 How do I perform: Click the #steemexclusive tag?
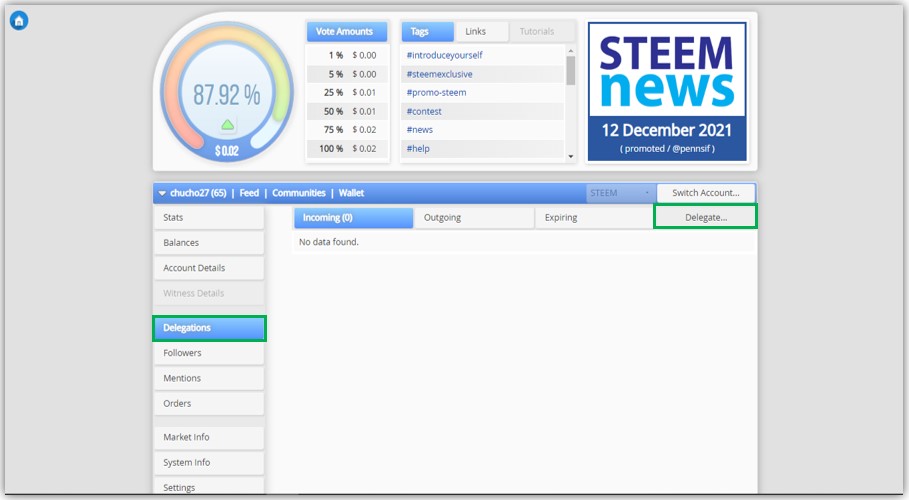click(439, 74)
